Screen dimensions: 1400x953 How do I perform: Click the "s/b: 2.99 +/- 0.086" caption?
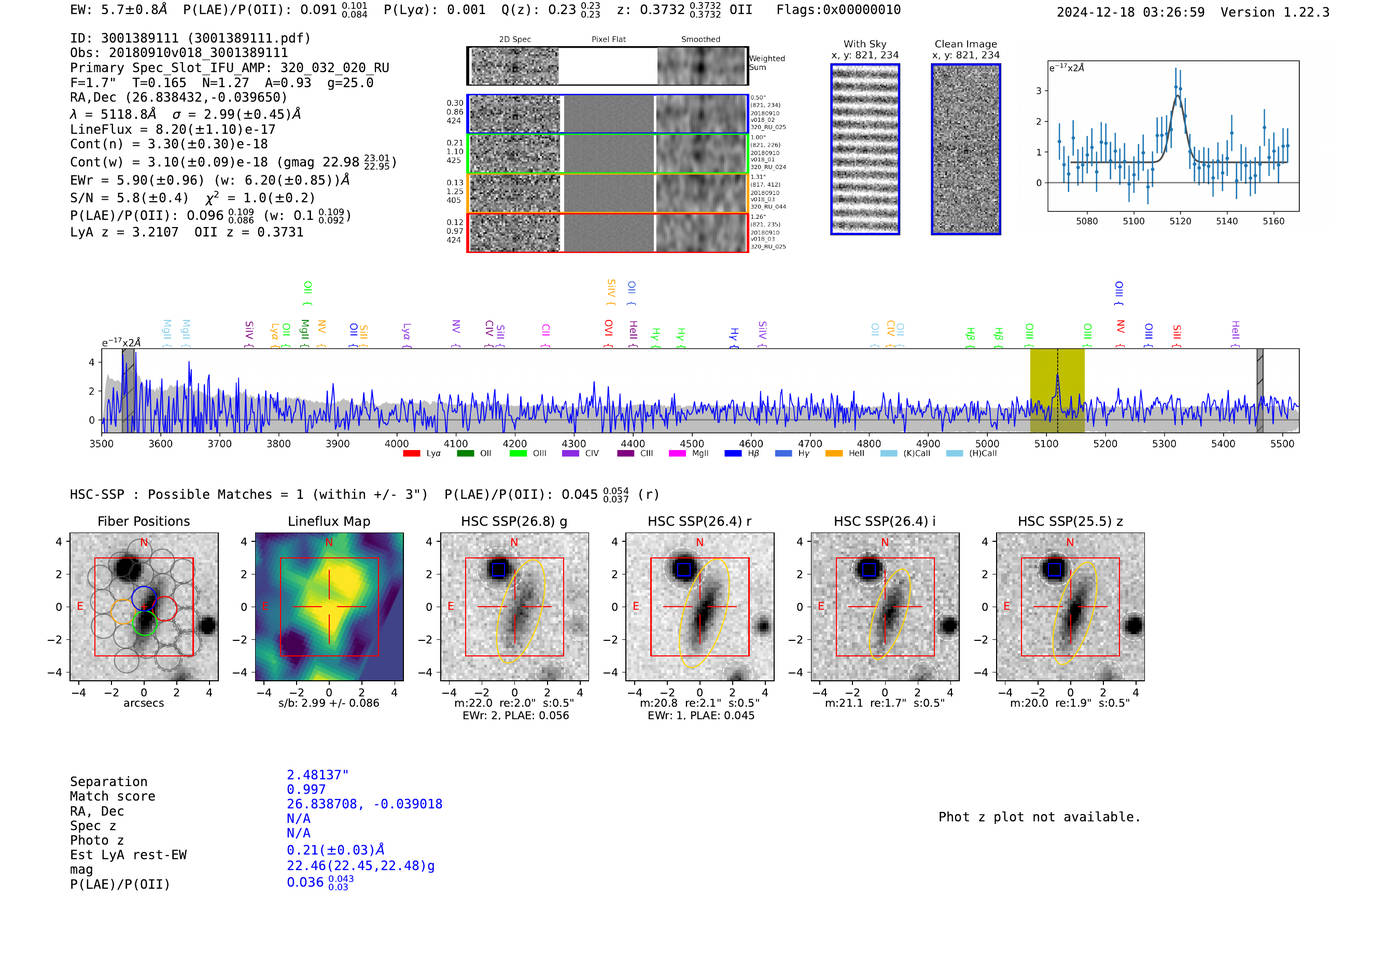tap(329, 703)
